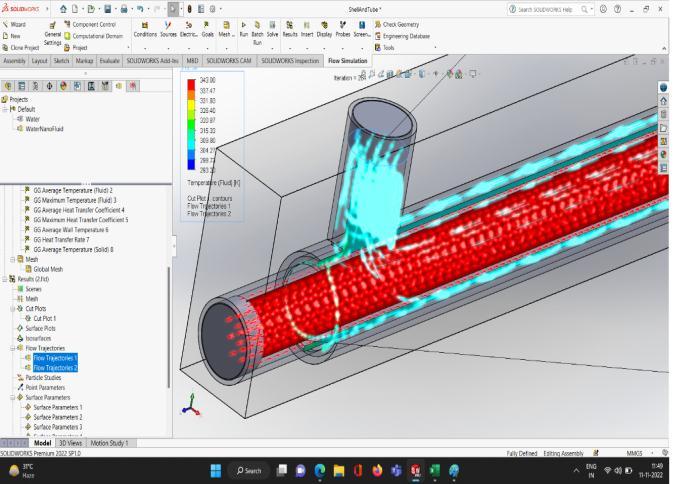
Task: Open Component Control
Action: pyautogui.click(x=90, y=24)
